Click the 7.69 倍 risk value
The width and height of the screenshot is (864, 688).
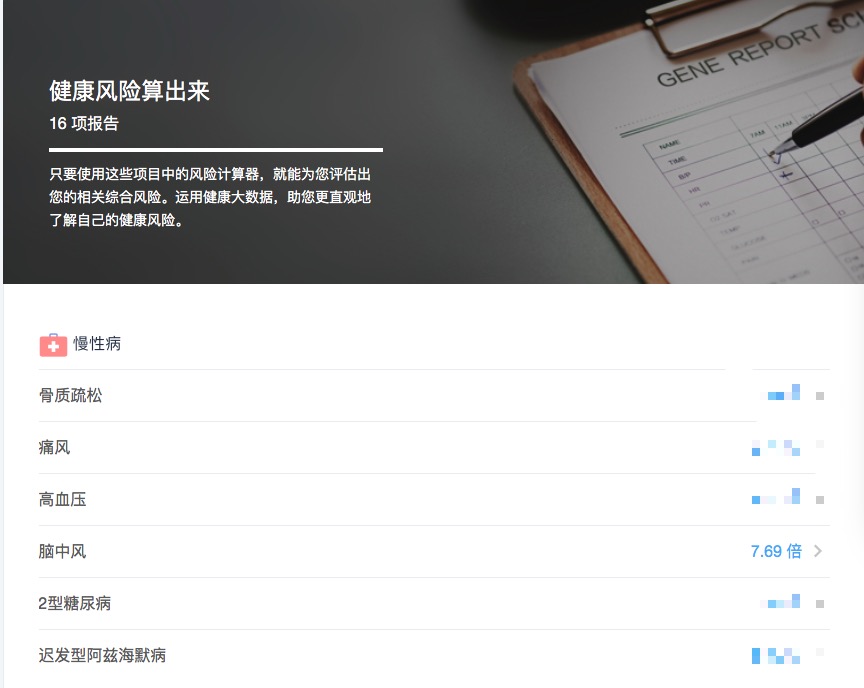click(776, 551)
